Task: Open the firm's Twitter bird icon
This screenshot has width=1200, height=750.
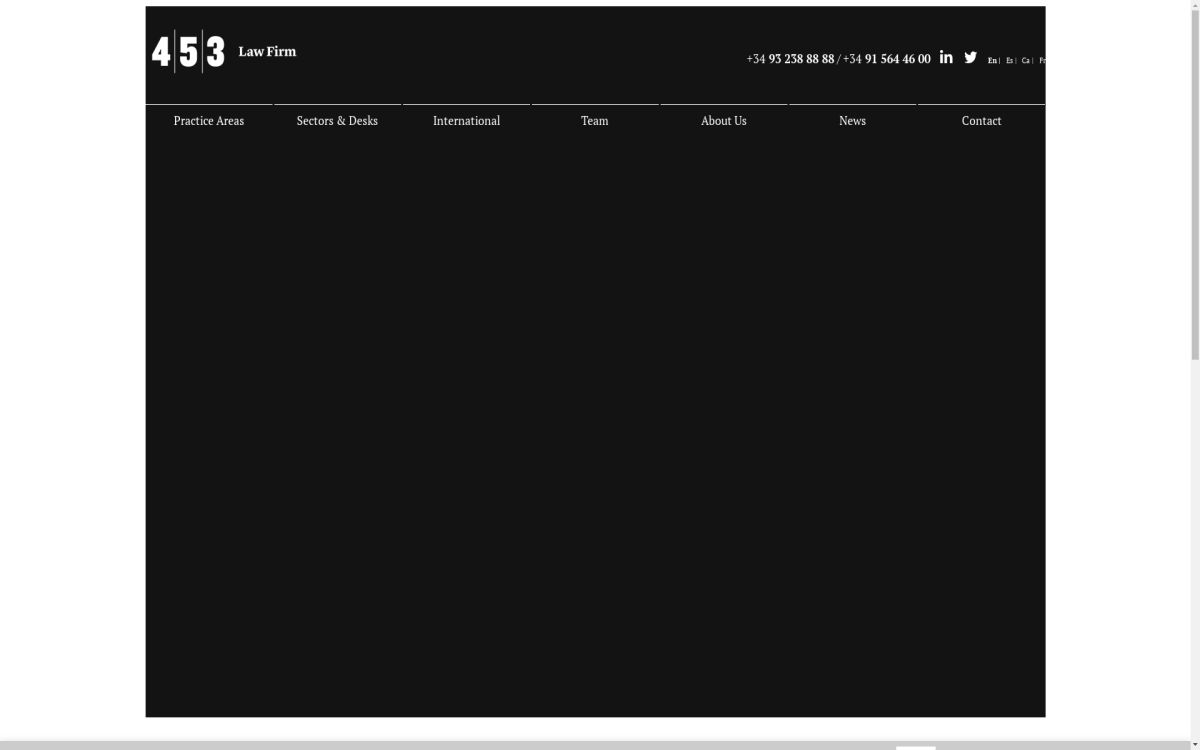Action: pos(970,57)
